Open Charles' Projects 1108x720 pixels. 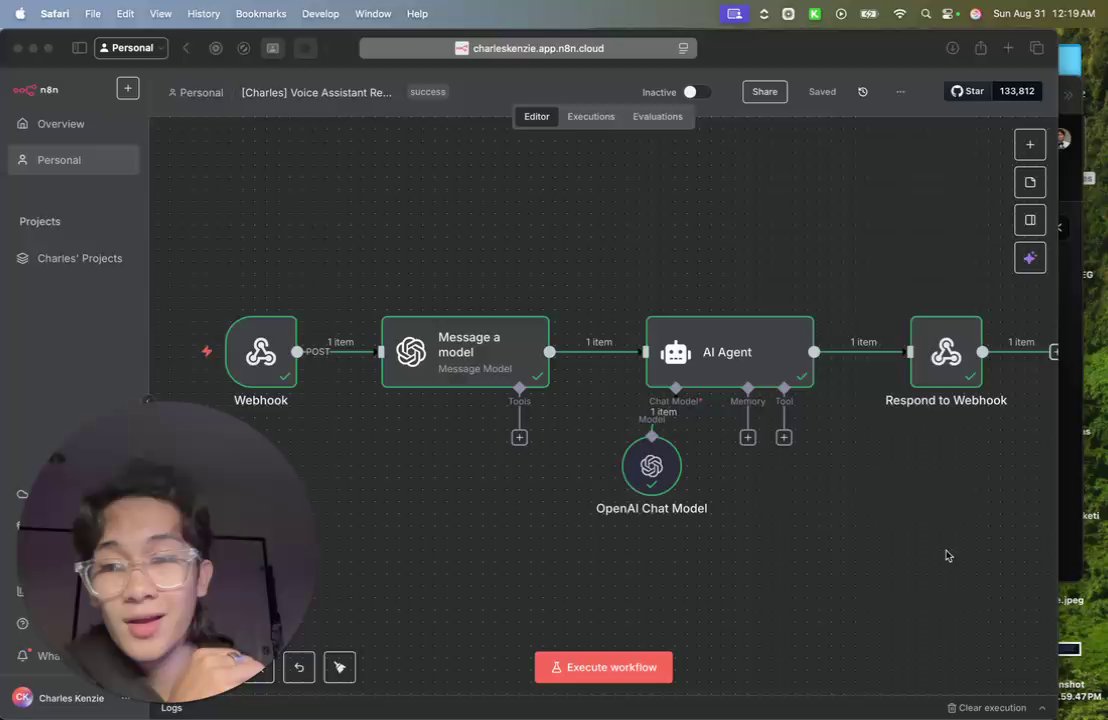coord(73,259)
